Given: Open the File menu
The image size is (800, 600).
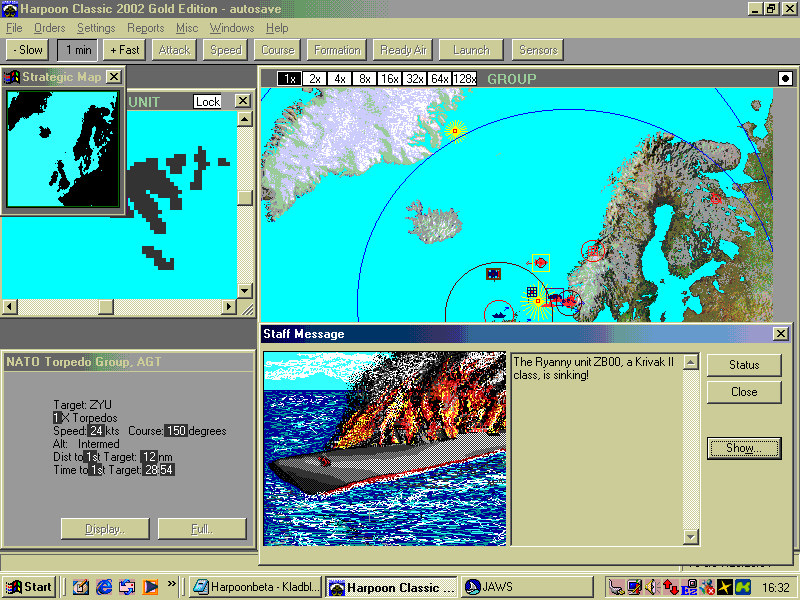Looking at the screenshot, I should tap(14, 28).
